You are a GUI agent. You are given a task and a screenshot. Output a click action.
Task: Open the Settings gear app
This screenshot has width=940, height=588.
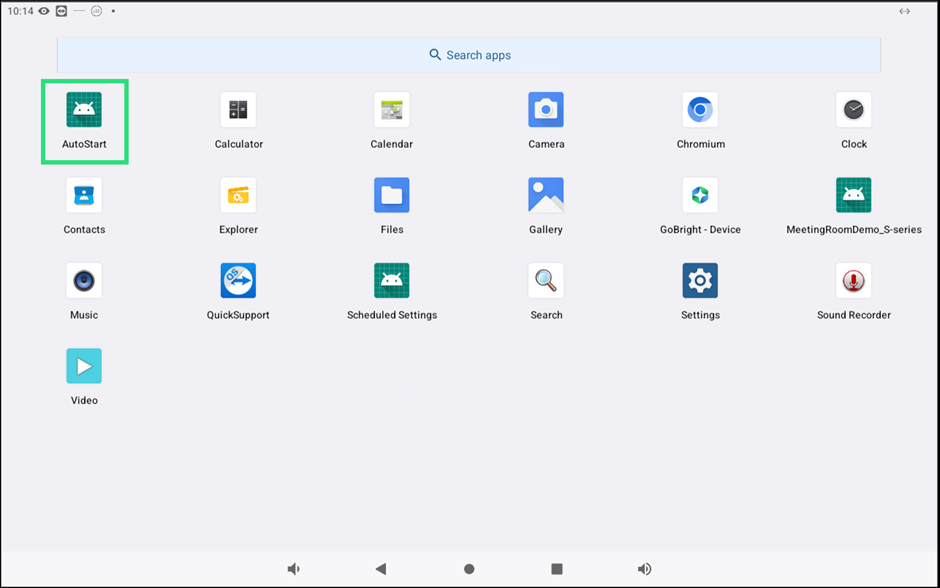pos(700,281)
